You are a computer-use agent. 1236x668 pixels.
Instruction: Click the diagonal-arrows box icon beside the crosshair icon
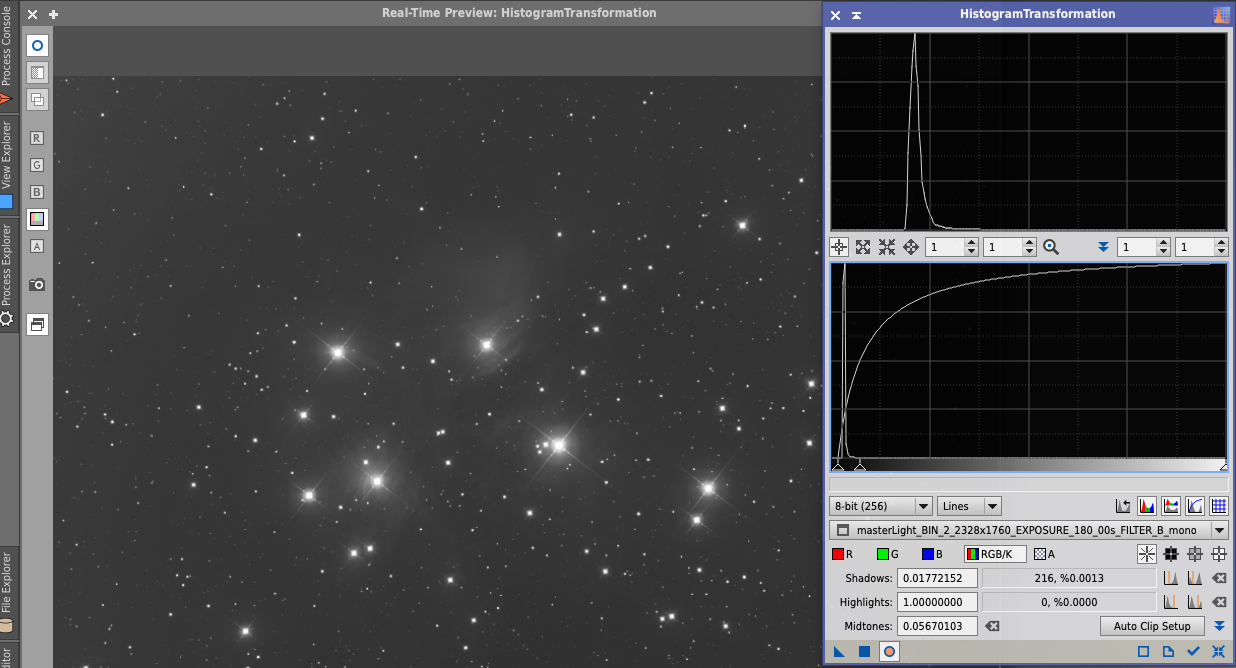coord(863,247)
